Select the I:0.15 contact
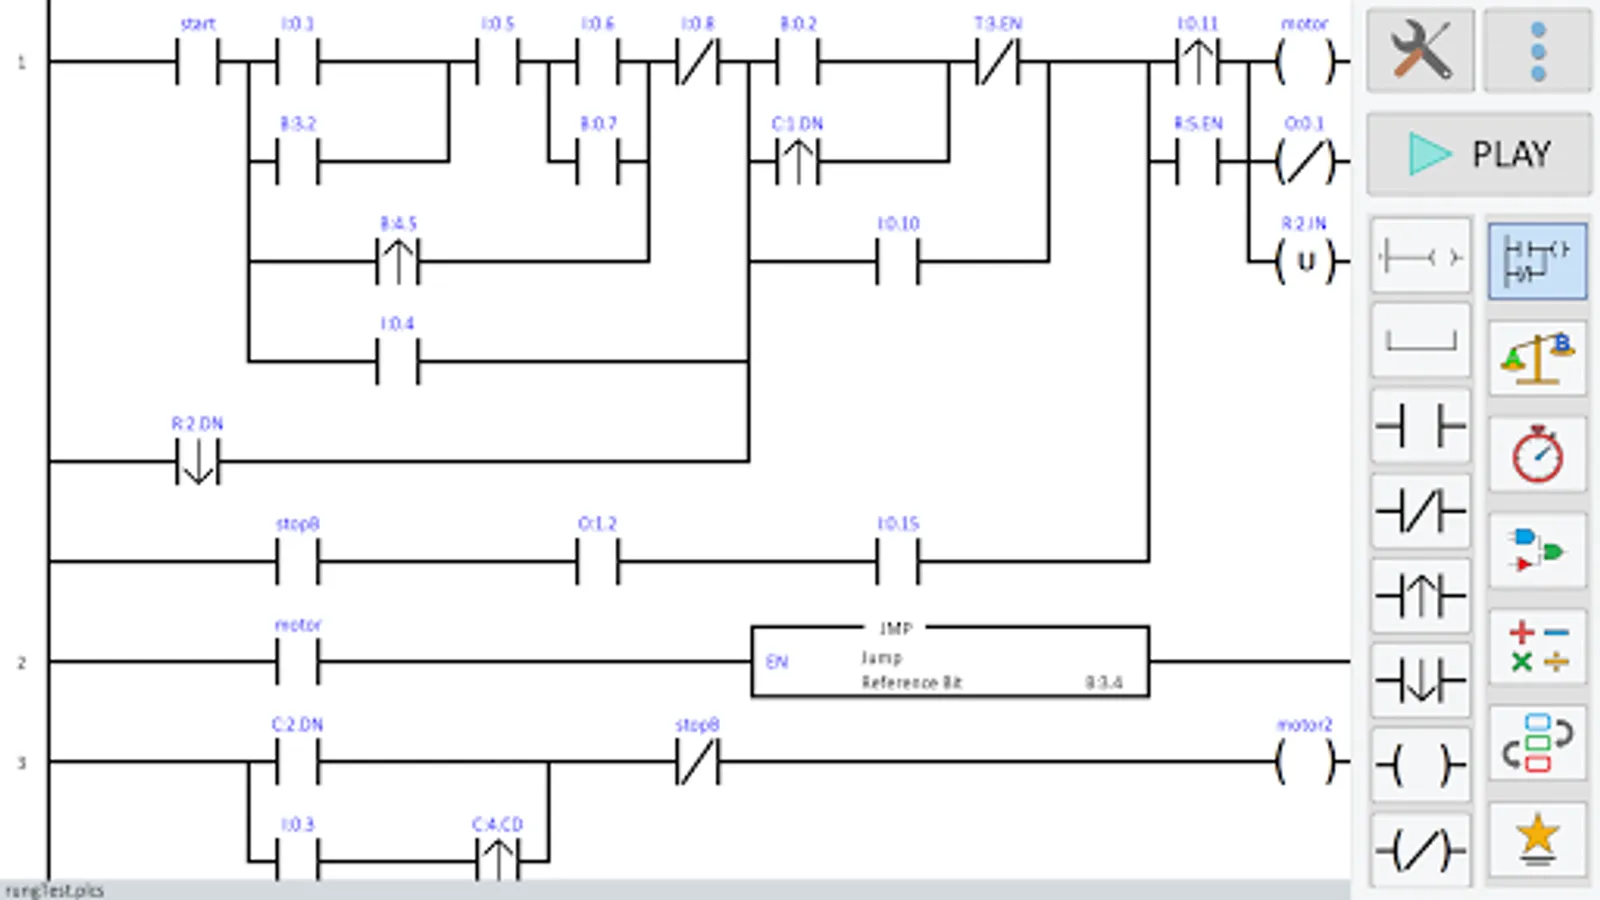This screenshot has height=900, width=1600. point(898,562)
